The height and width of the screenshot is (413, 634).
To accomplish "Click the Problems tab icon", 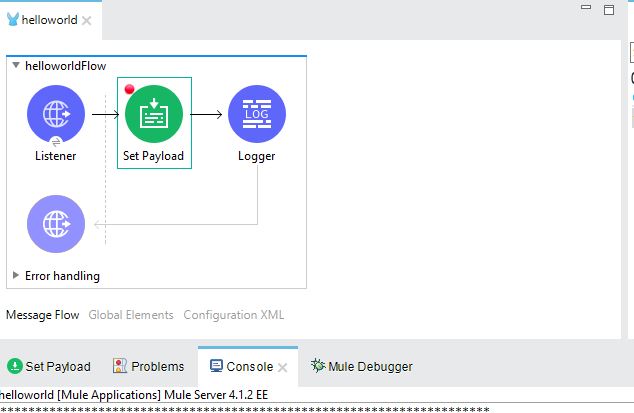I will tap(120, 366).
